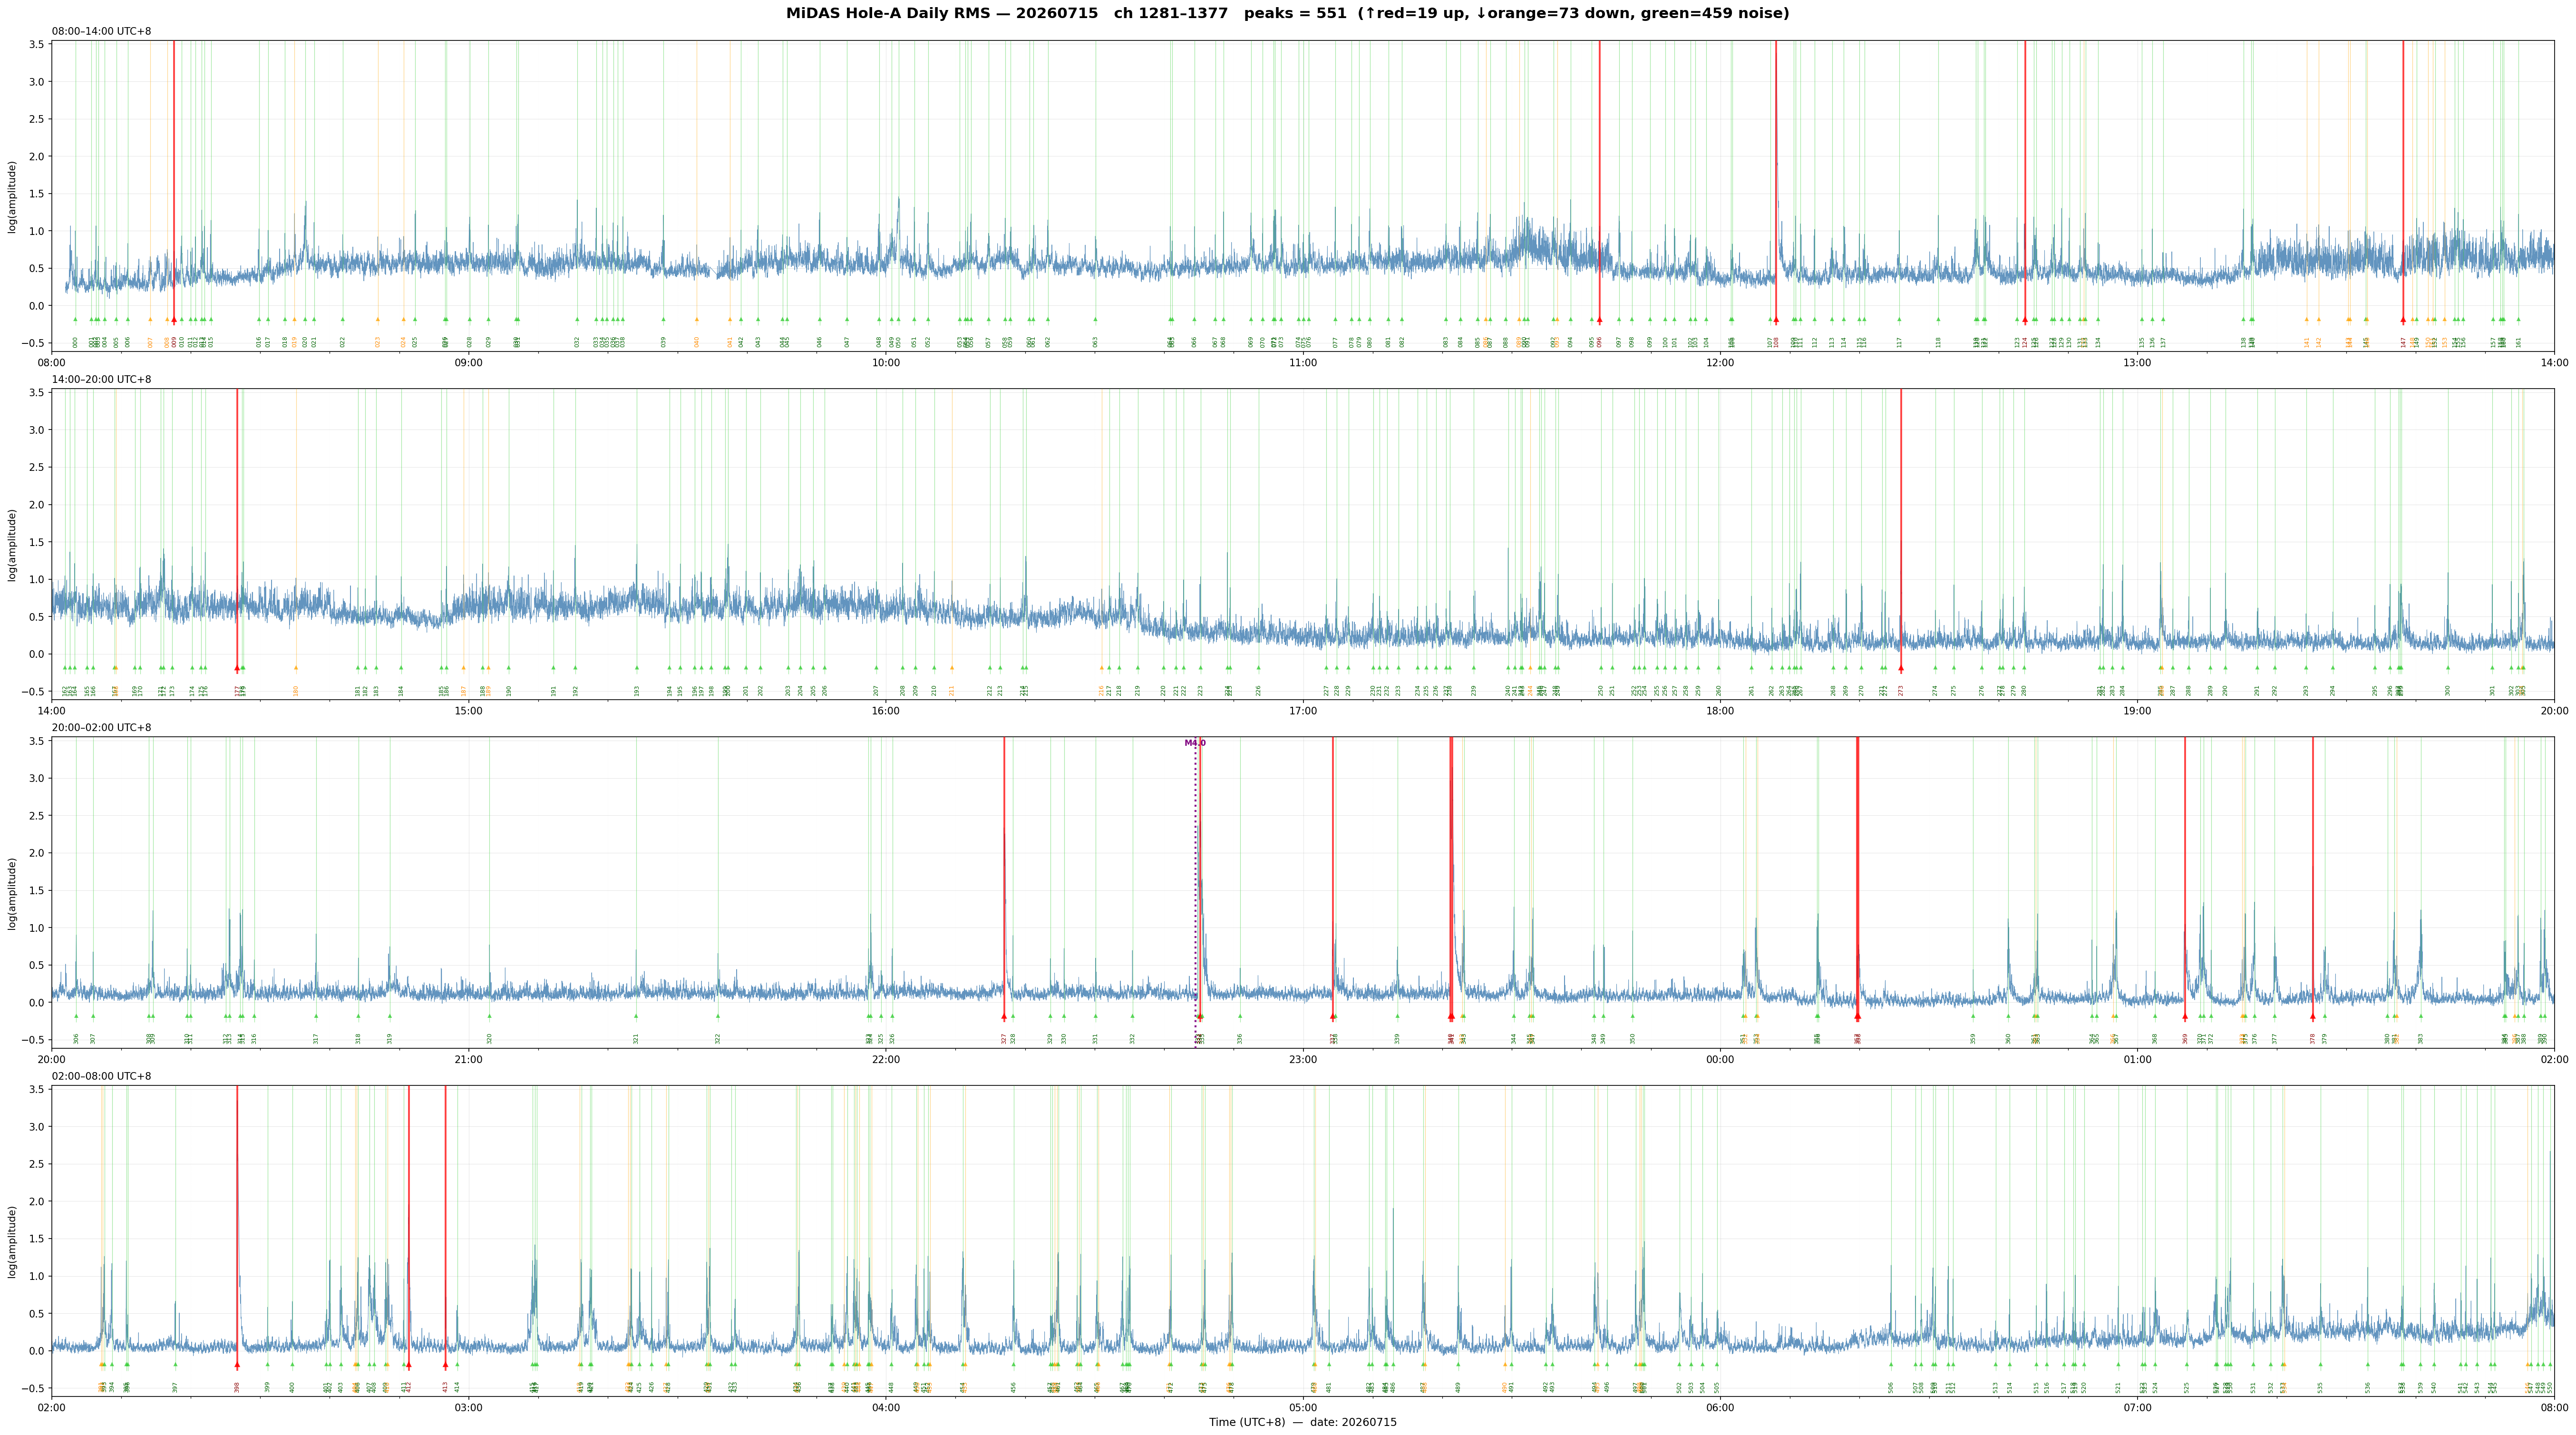Image resolution: width=2576 pixels, height=1435 pixels.
Task: Click the green noise peak label 322
Action: pos(718,1039)
